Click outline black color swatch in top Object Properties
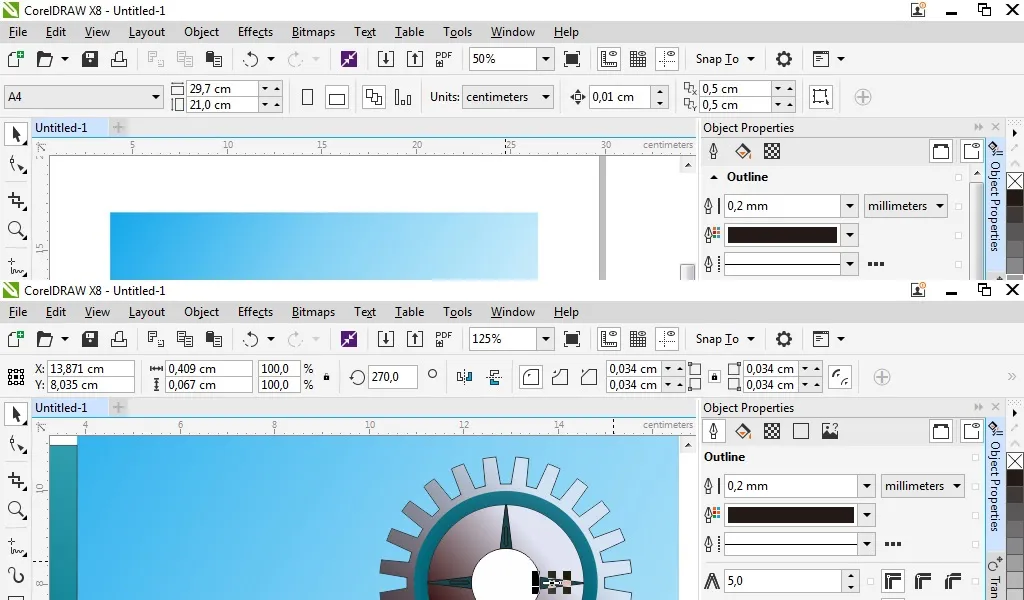This screenshot has width=1024, height=600. pos(782,235)
